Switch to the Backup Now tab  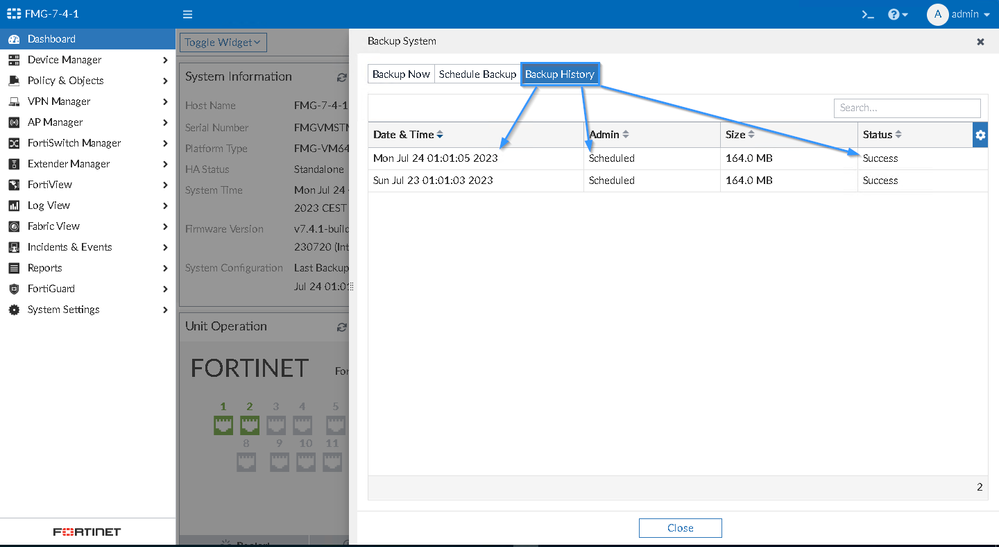(x=401, y=74)
